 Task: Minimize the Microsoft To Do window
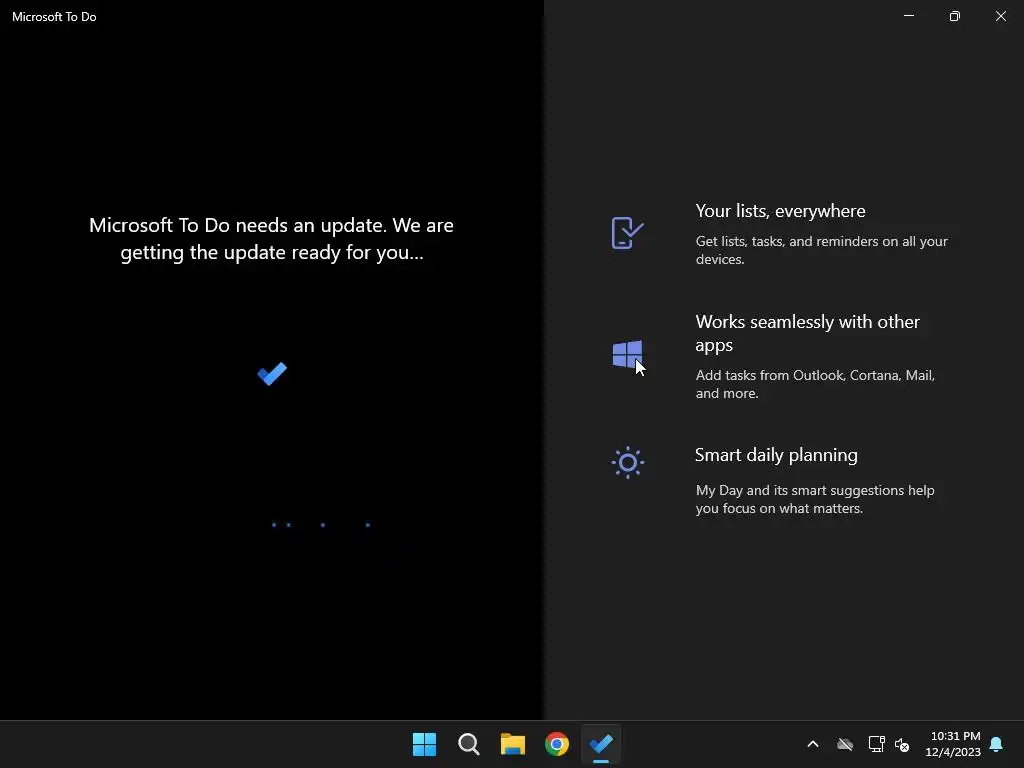[908, 16]
